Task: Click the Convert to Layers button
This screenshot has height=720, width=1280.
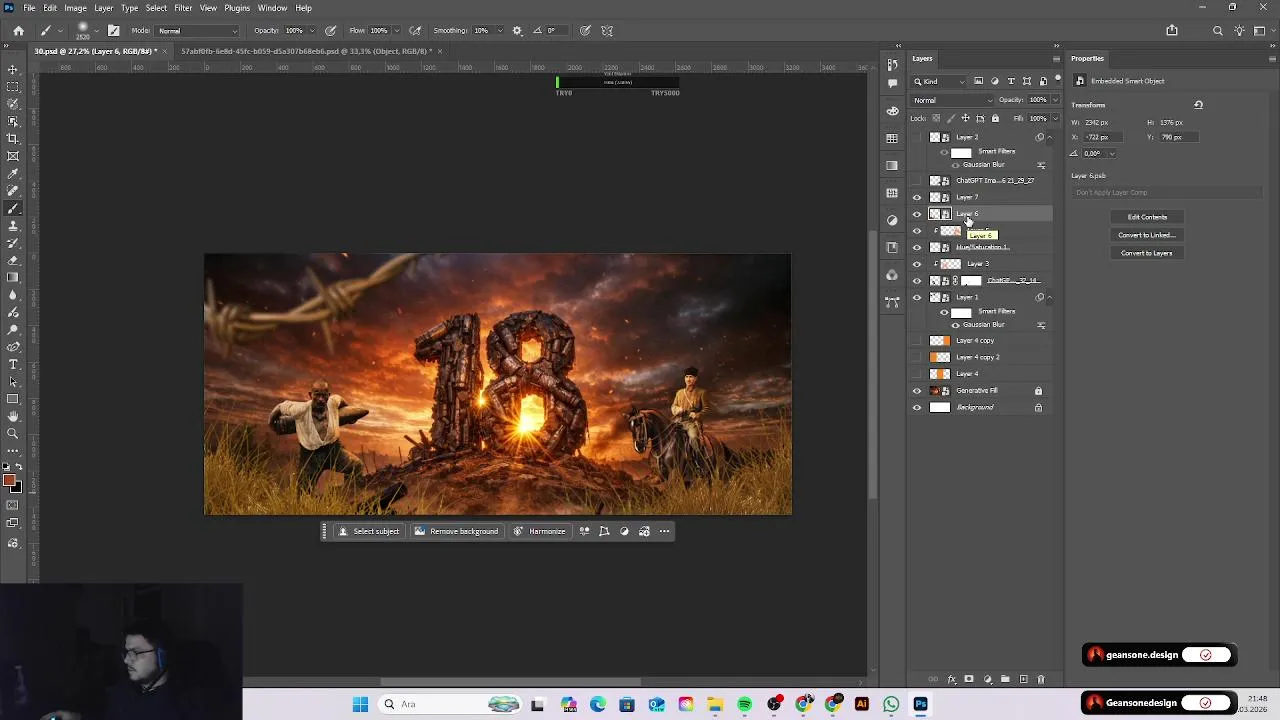Action: click(1147, 253)
